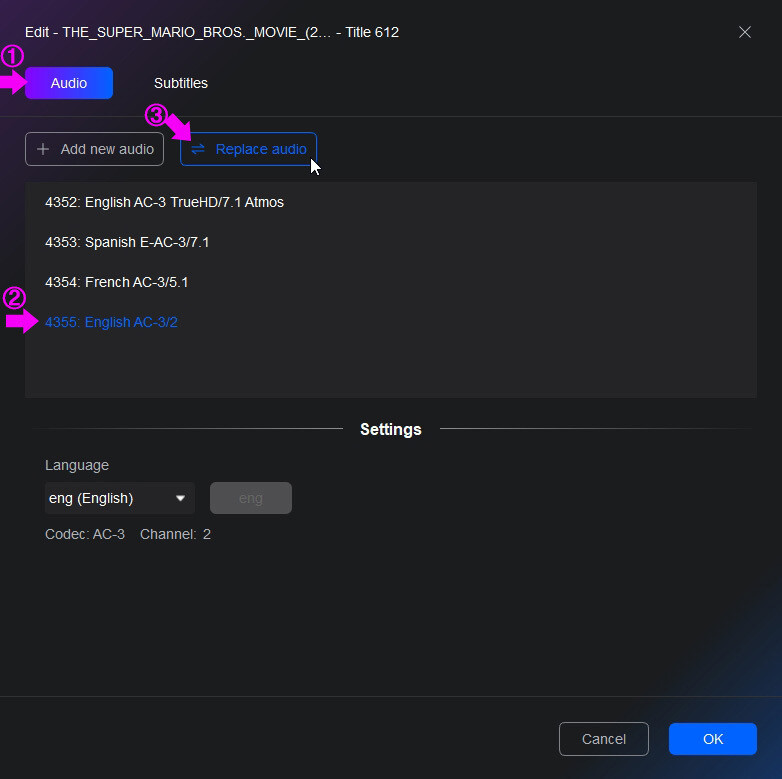Click the Settings section heading

[x=391, y=429]
